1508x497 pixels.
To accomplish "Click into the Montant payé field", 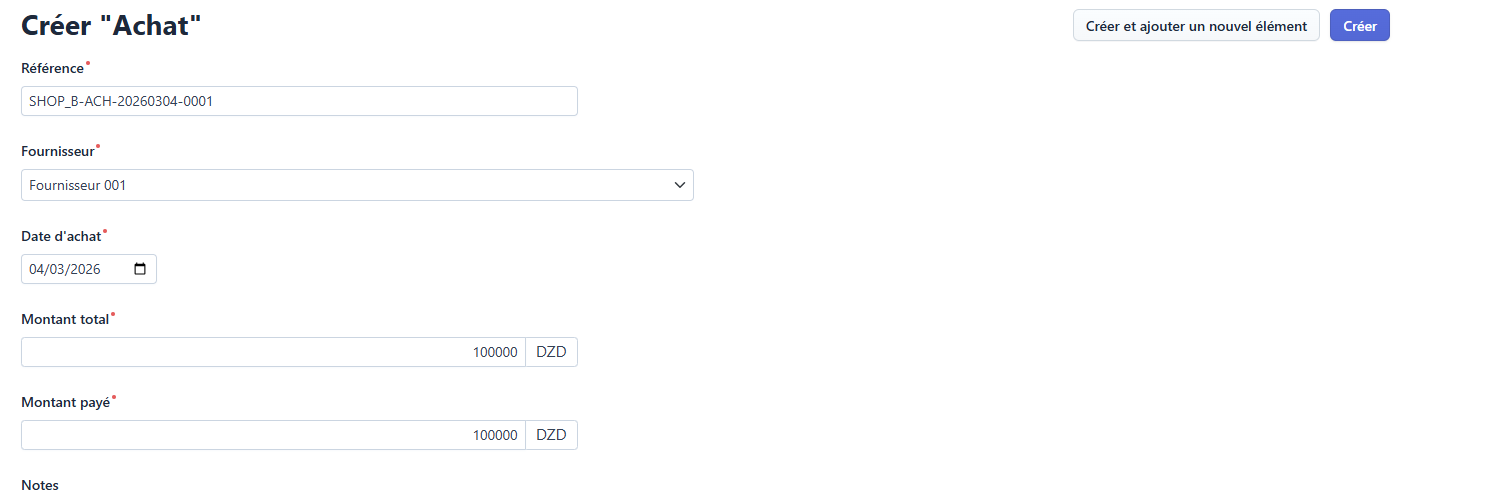I will (273, 435).
